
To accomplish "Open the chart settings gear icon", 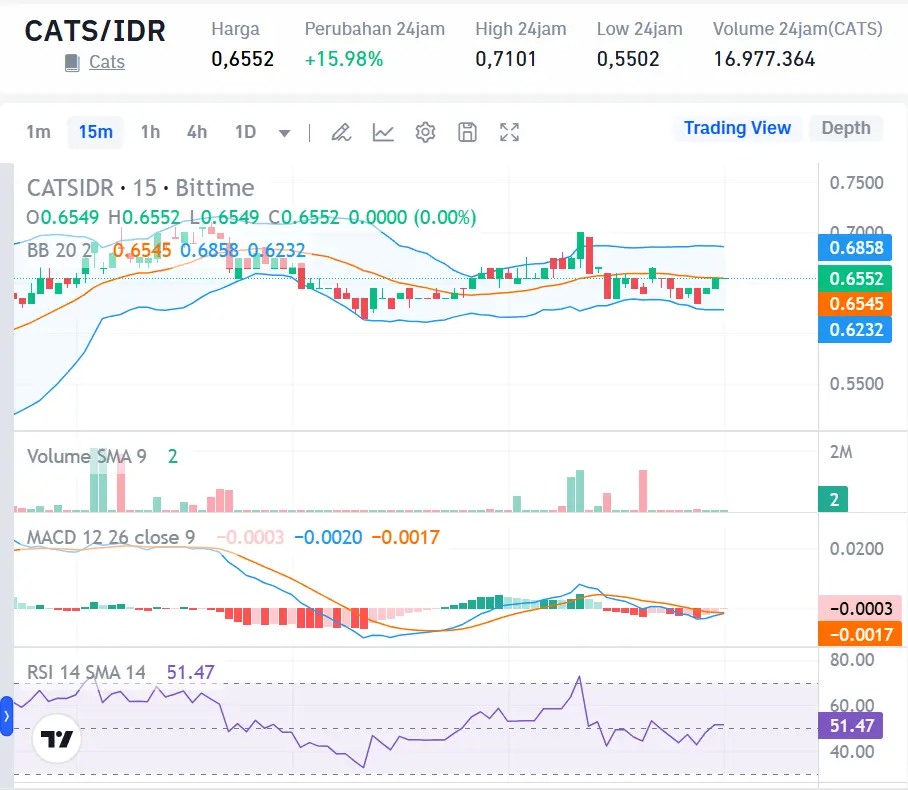I will click(x=425, y=131).
